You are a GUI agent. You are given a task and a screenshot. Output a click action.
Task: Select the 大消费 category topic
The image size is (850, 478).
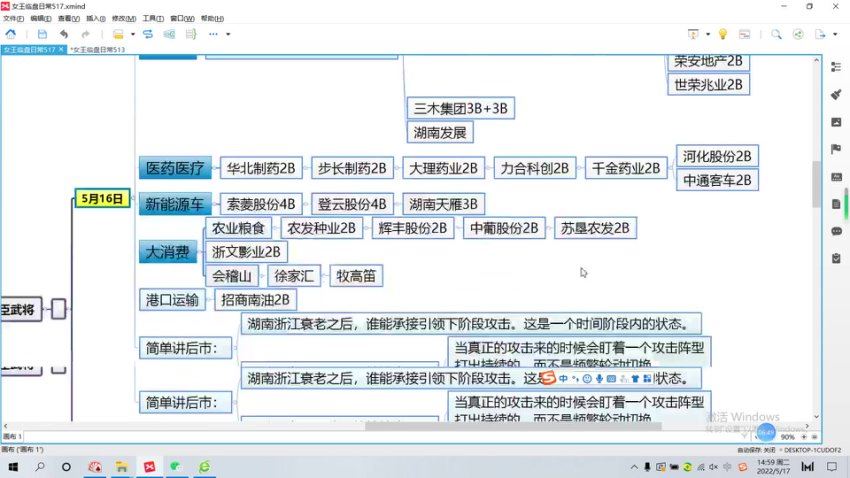click(x=168, y=252)
